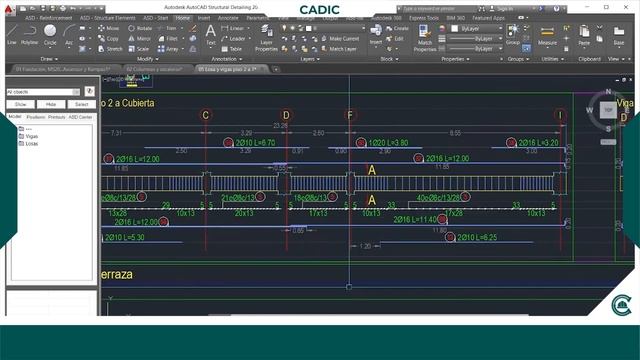Activate the Mirror command
The height and width of the screenshot is (360, 640).
coord(140,38)
